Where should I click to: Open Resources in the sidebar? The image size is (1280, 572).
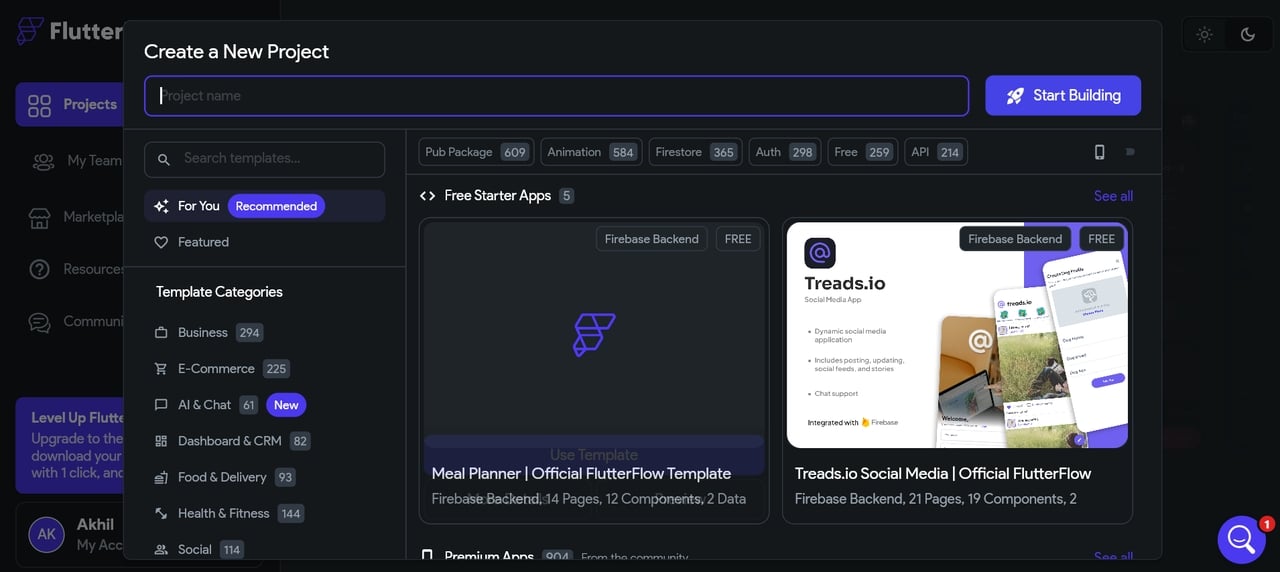(x=78, y=269)
